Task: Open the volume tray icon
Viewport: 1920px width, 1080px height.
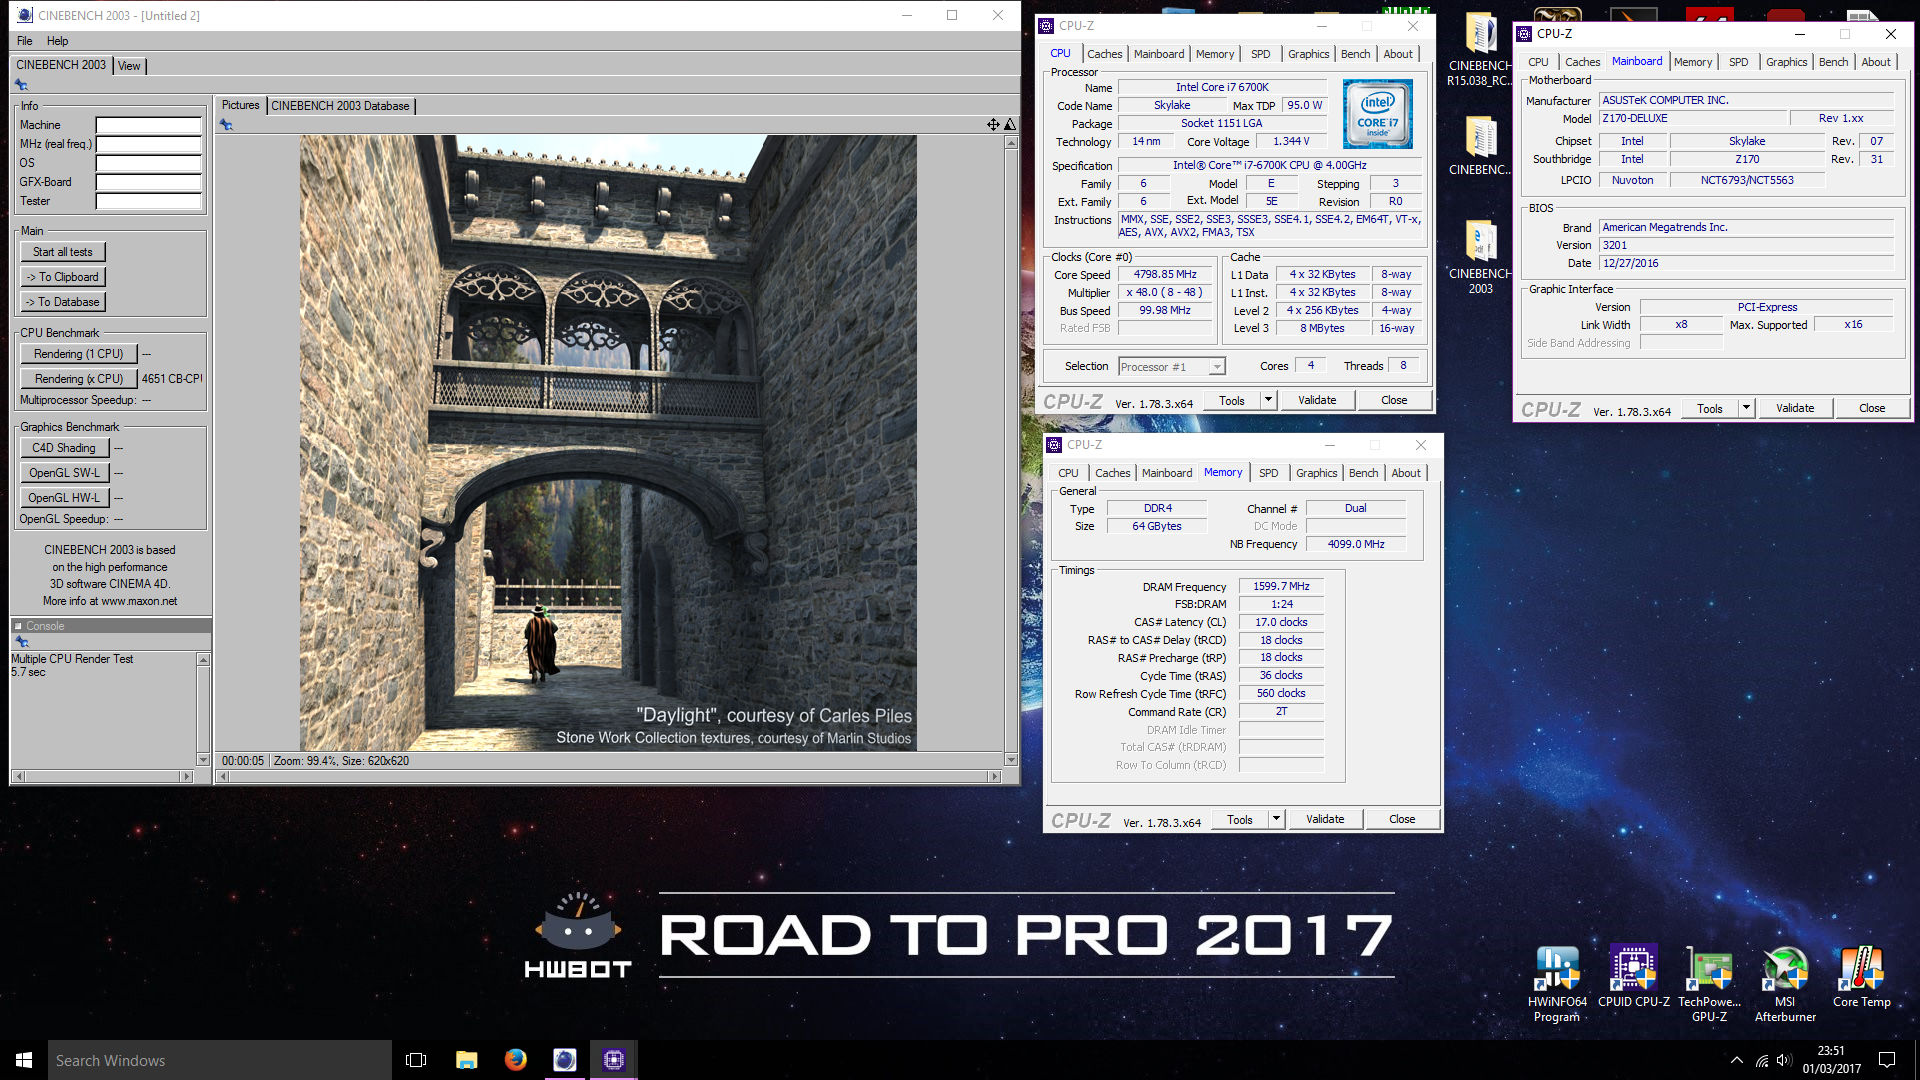Action: [1784, 1060]
